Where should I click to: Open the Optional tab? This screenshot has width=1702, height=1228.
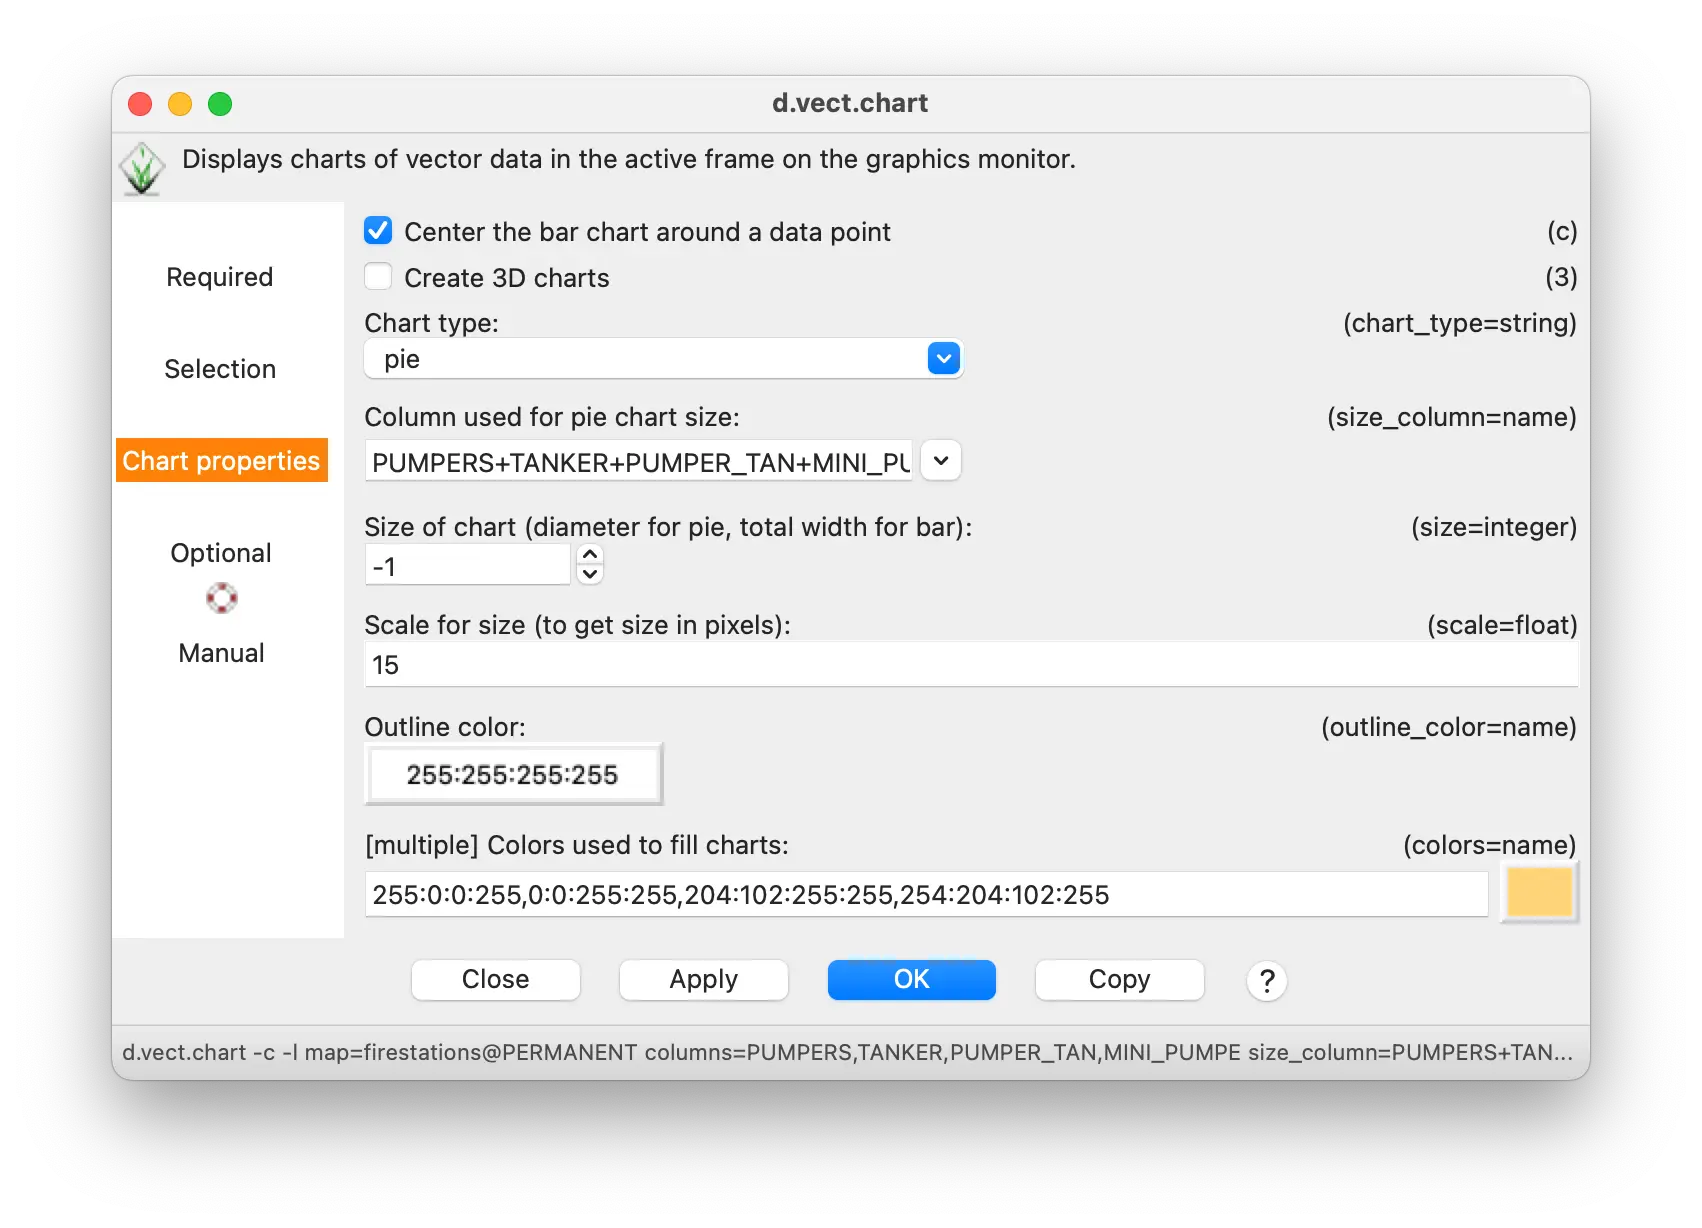pos(220,553)
